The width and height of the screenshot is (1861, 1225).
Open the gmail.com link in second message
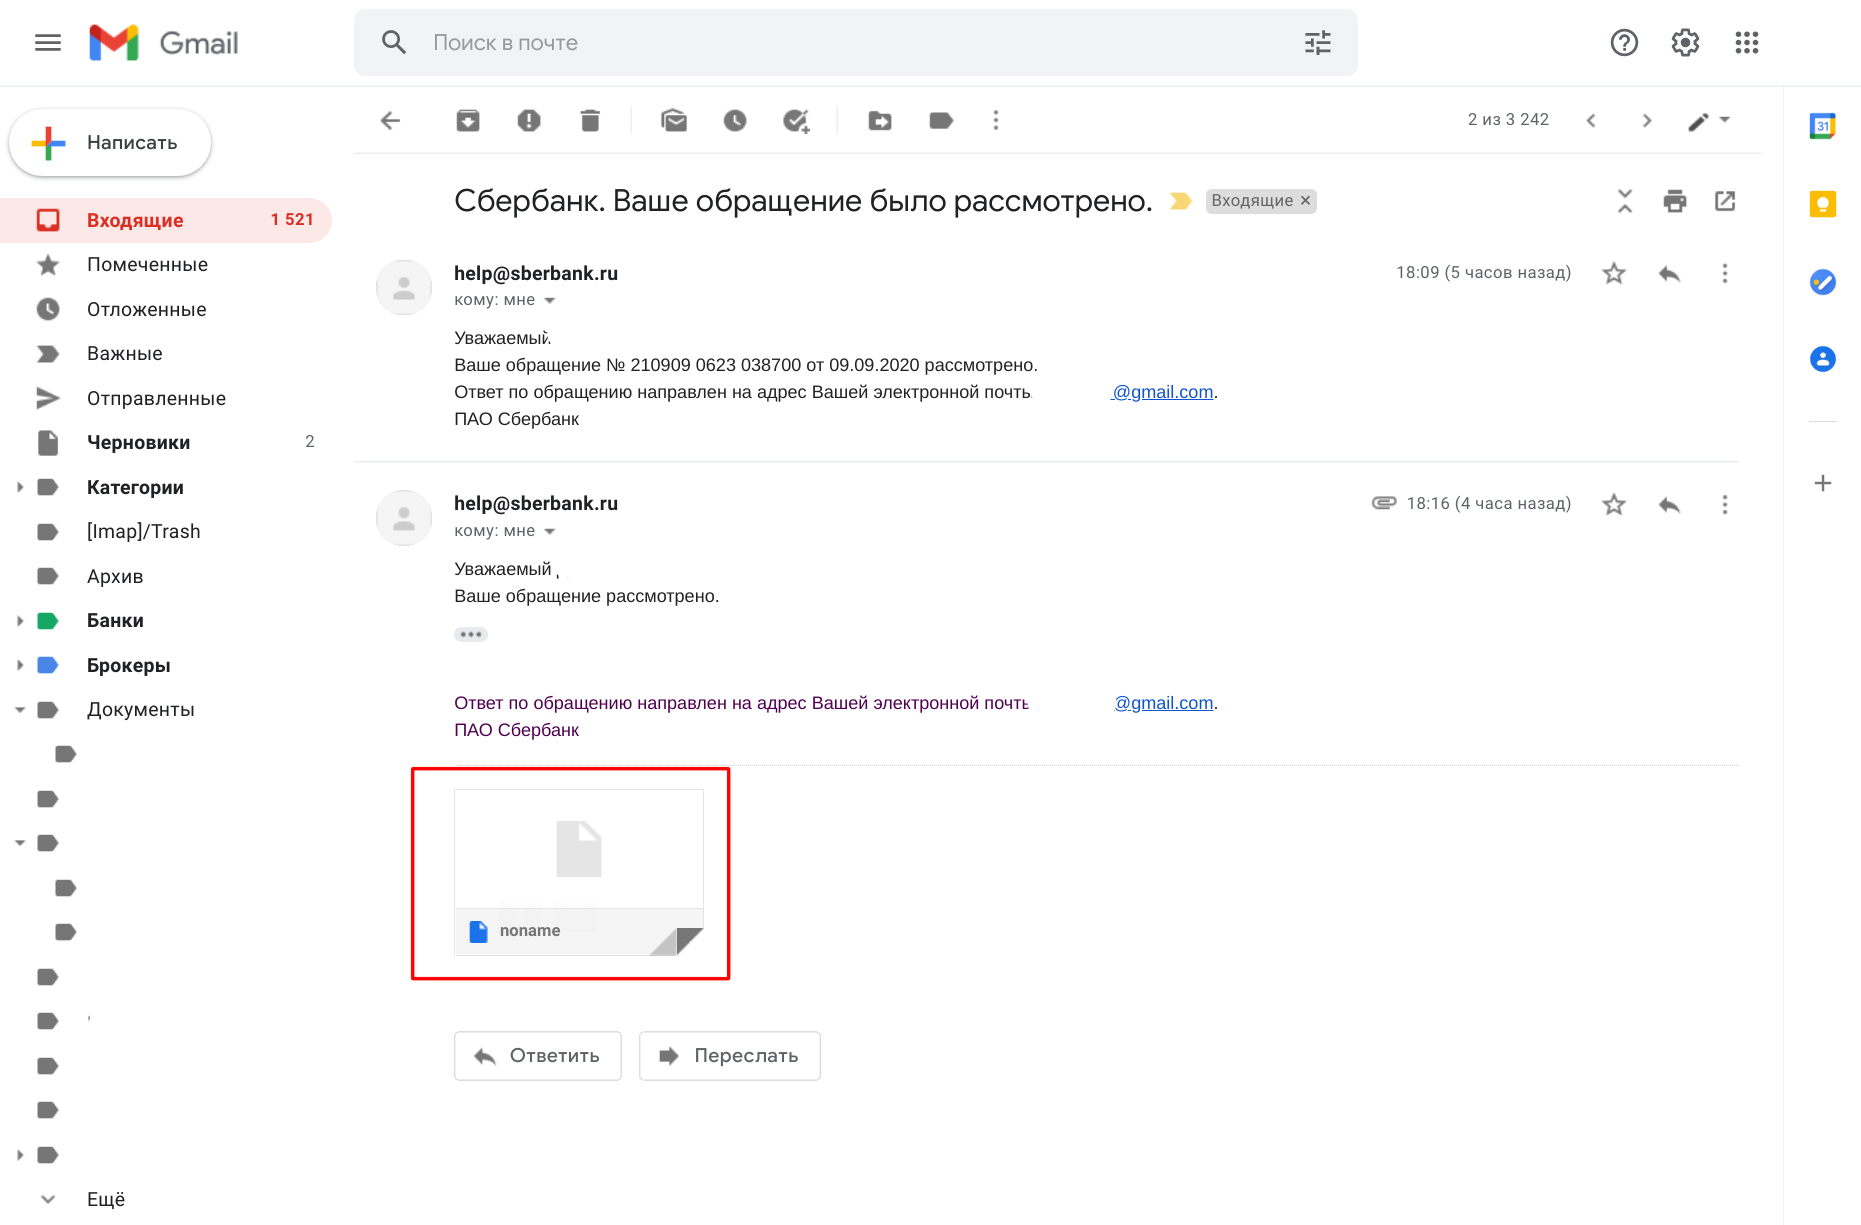pyautogui.click(x=1164, y=703)
